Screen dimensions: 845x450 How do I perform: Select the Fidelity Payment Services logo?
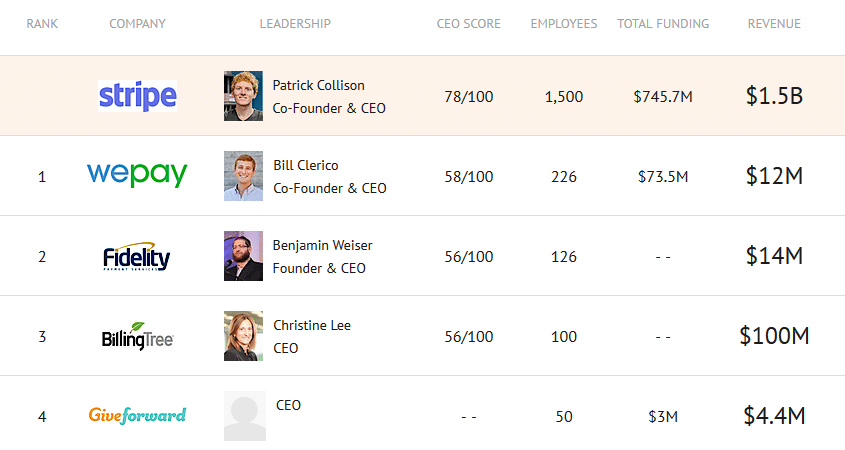pyautogui.click(x=137, y=257)
